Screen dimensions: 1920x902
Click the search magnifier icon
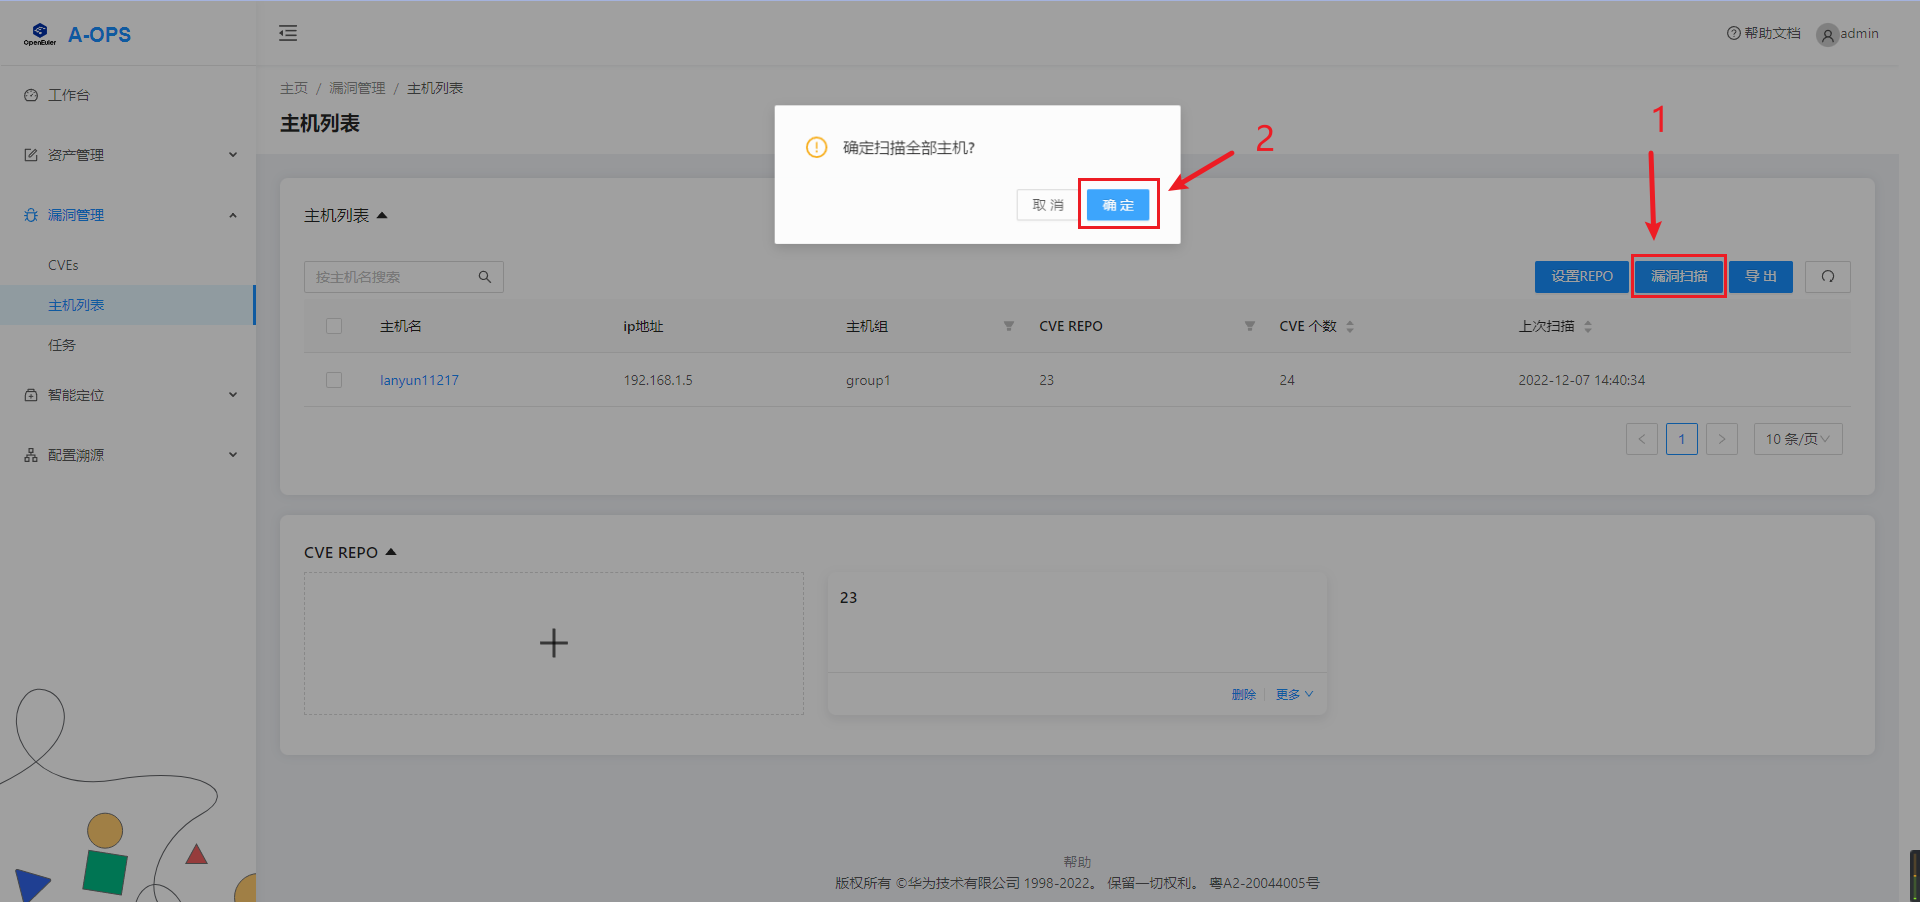(485, 277)
